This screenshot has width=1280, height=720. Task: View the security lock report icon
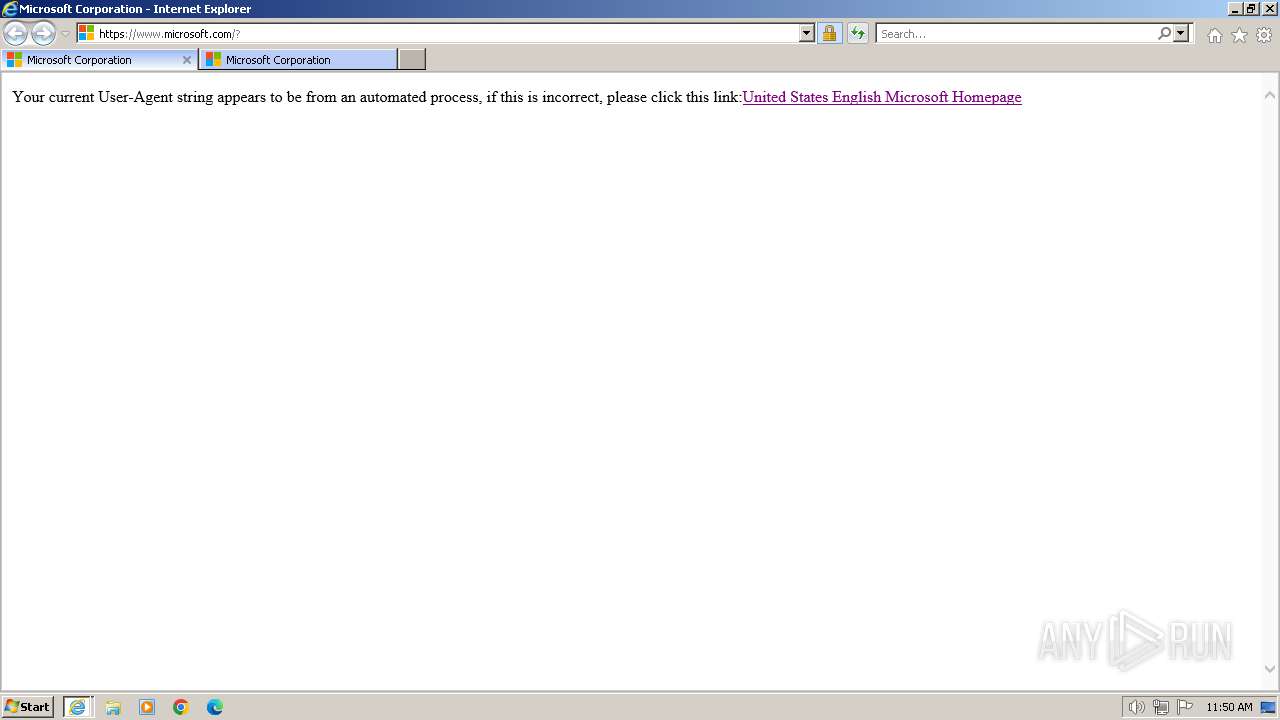[x=829, y=33]
